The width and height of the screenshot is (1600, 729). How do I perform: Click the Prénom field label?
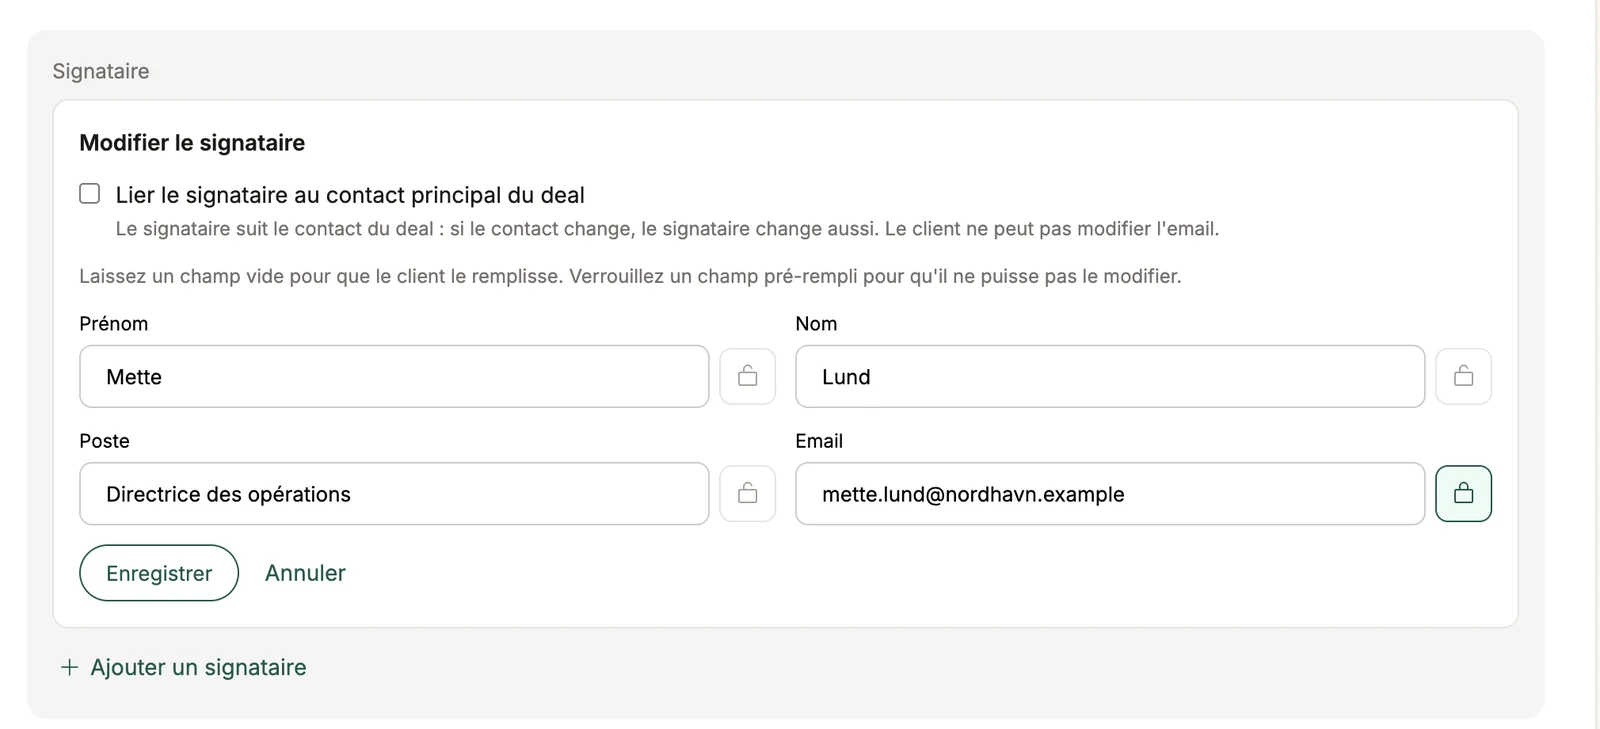(114, 324)
